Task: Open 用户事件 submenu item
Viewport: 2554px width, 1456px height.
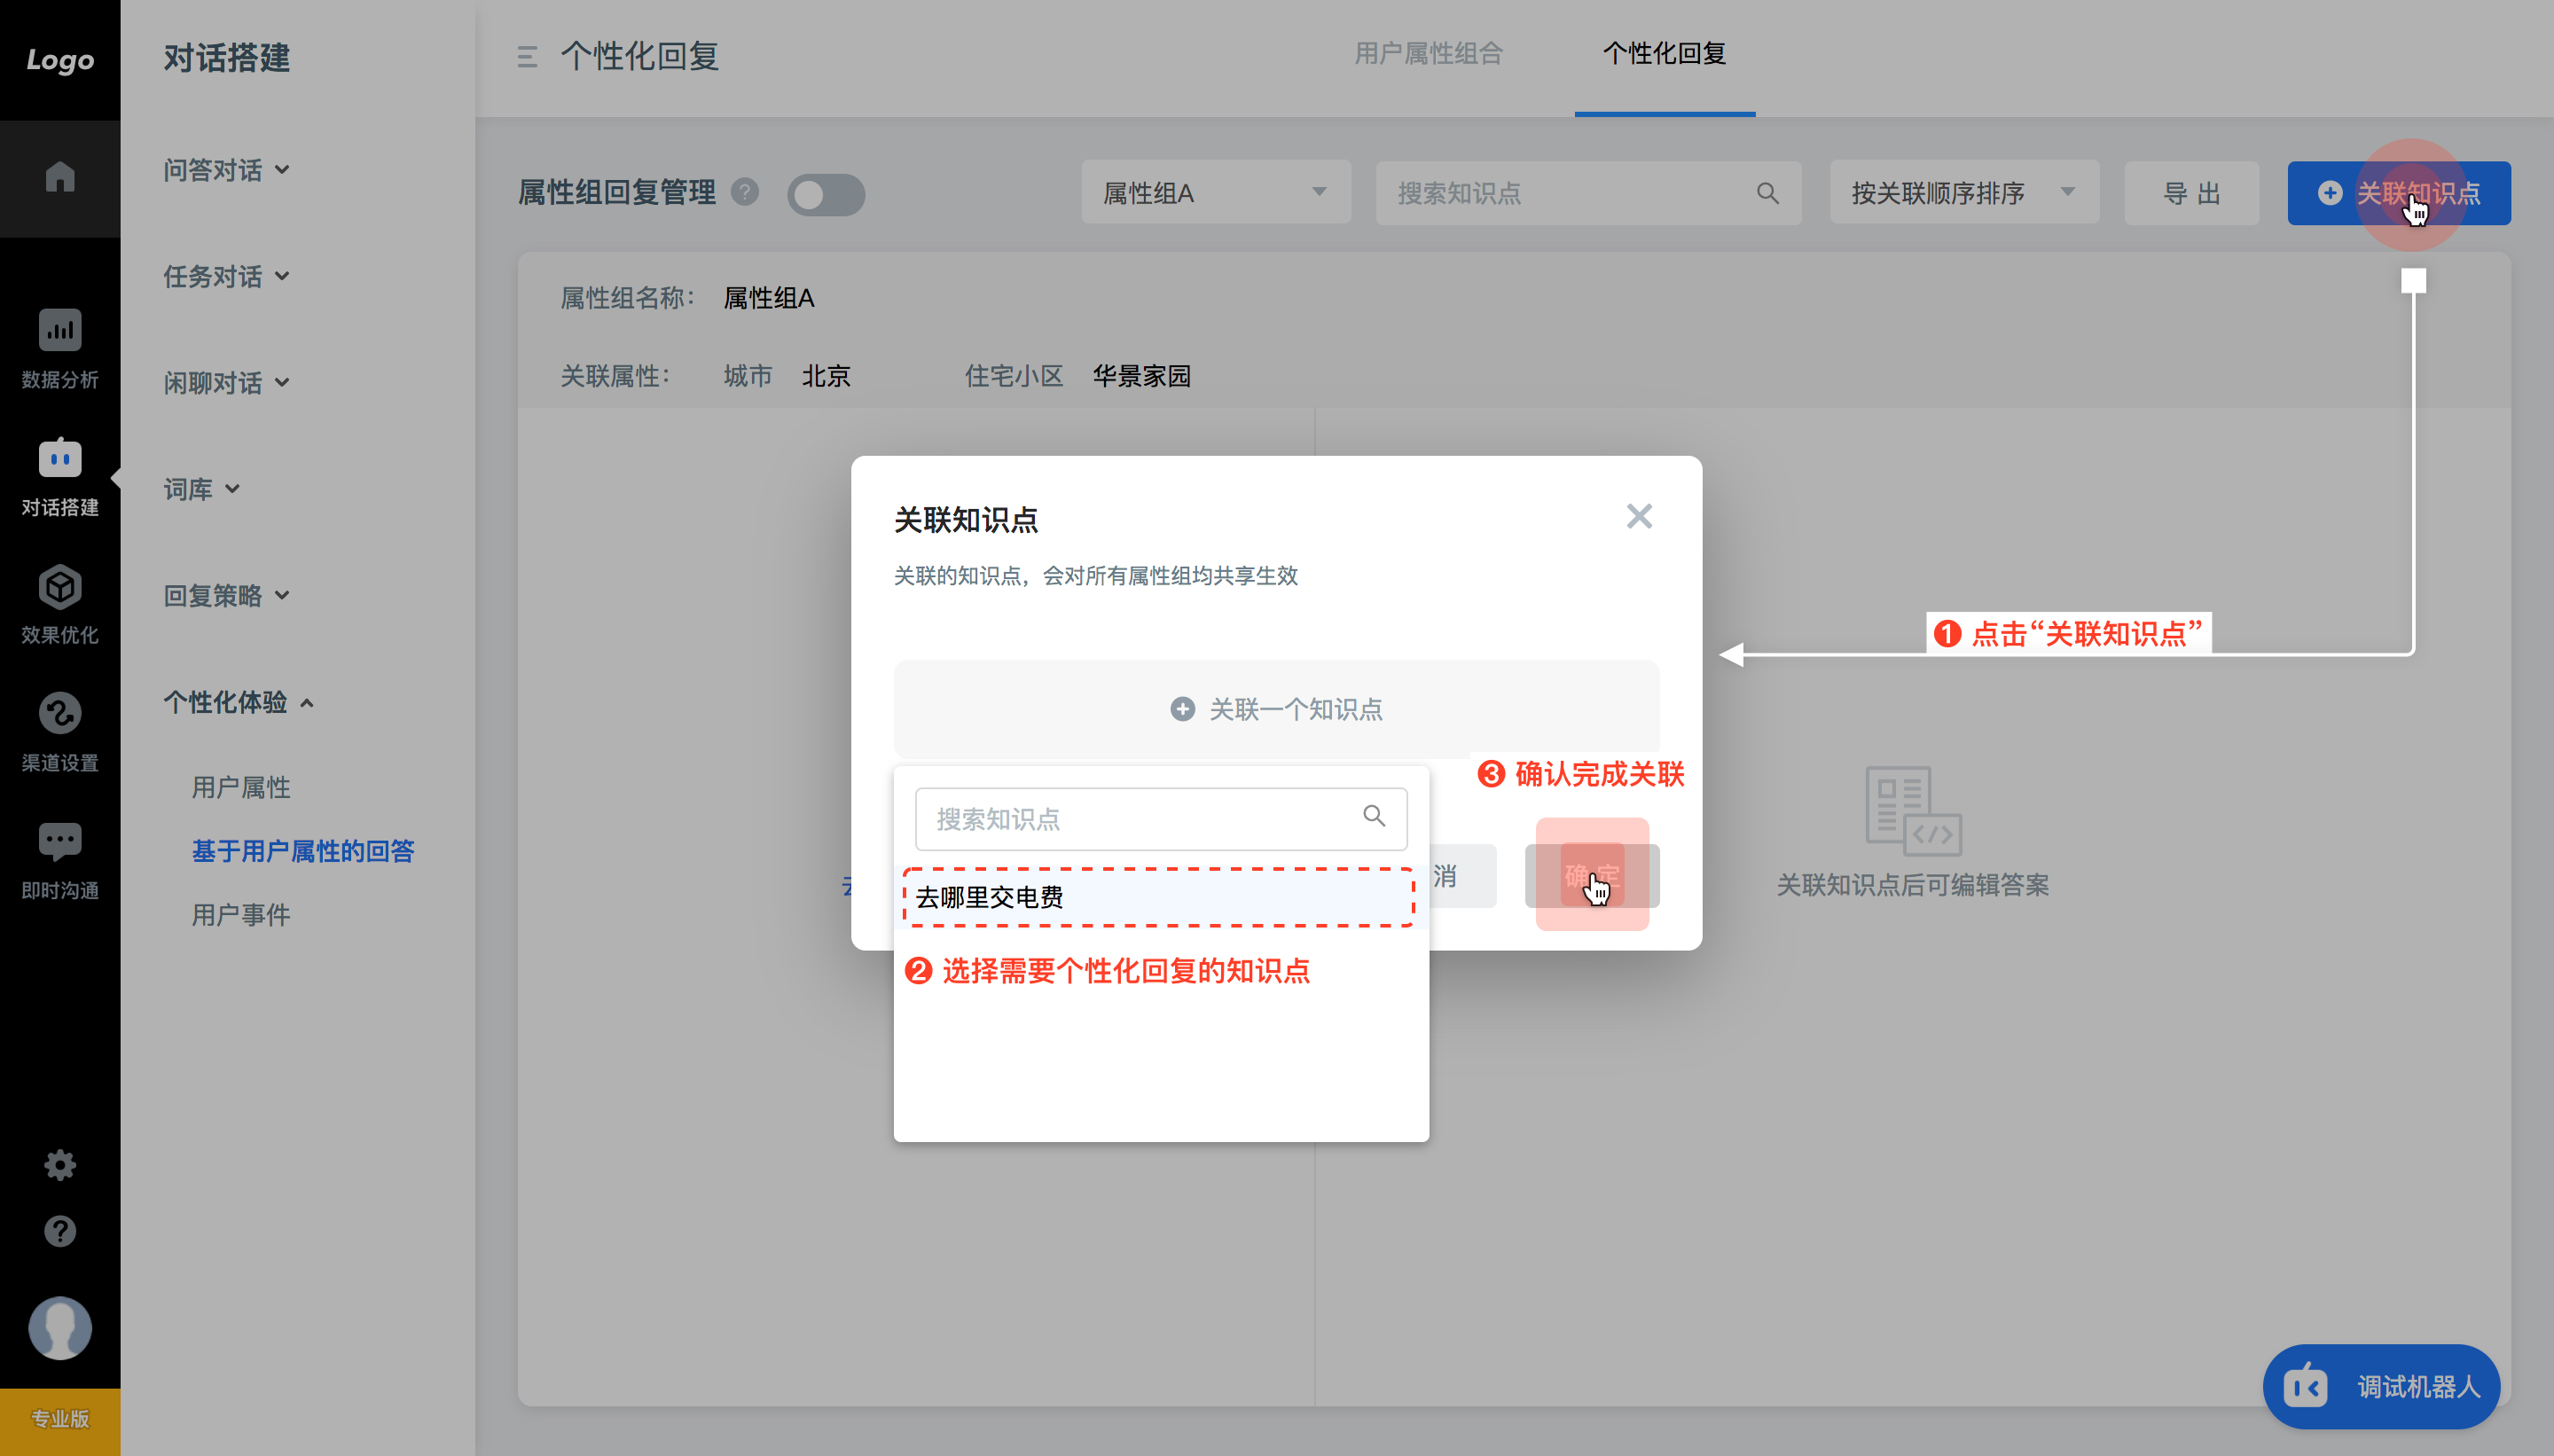Action: coord(241,915)
